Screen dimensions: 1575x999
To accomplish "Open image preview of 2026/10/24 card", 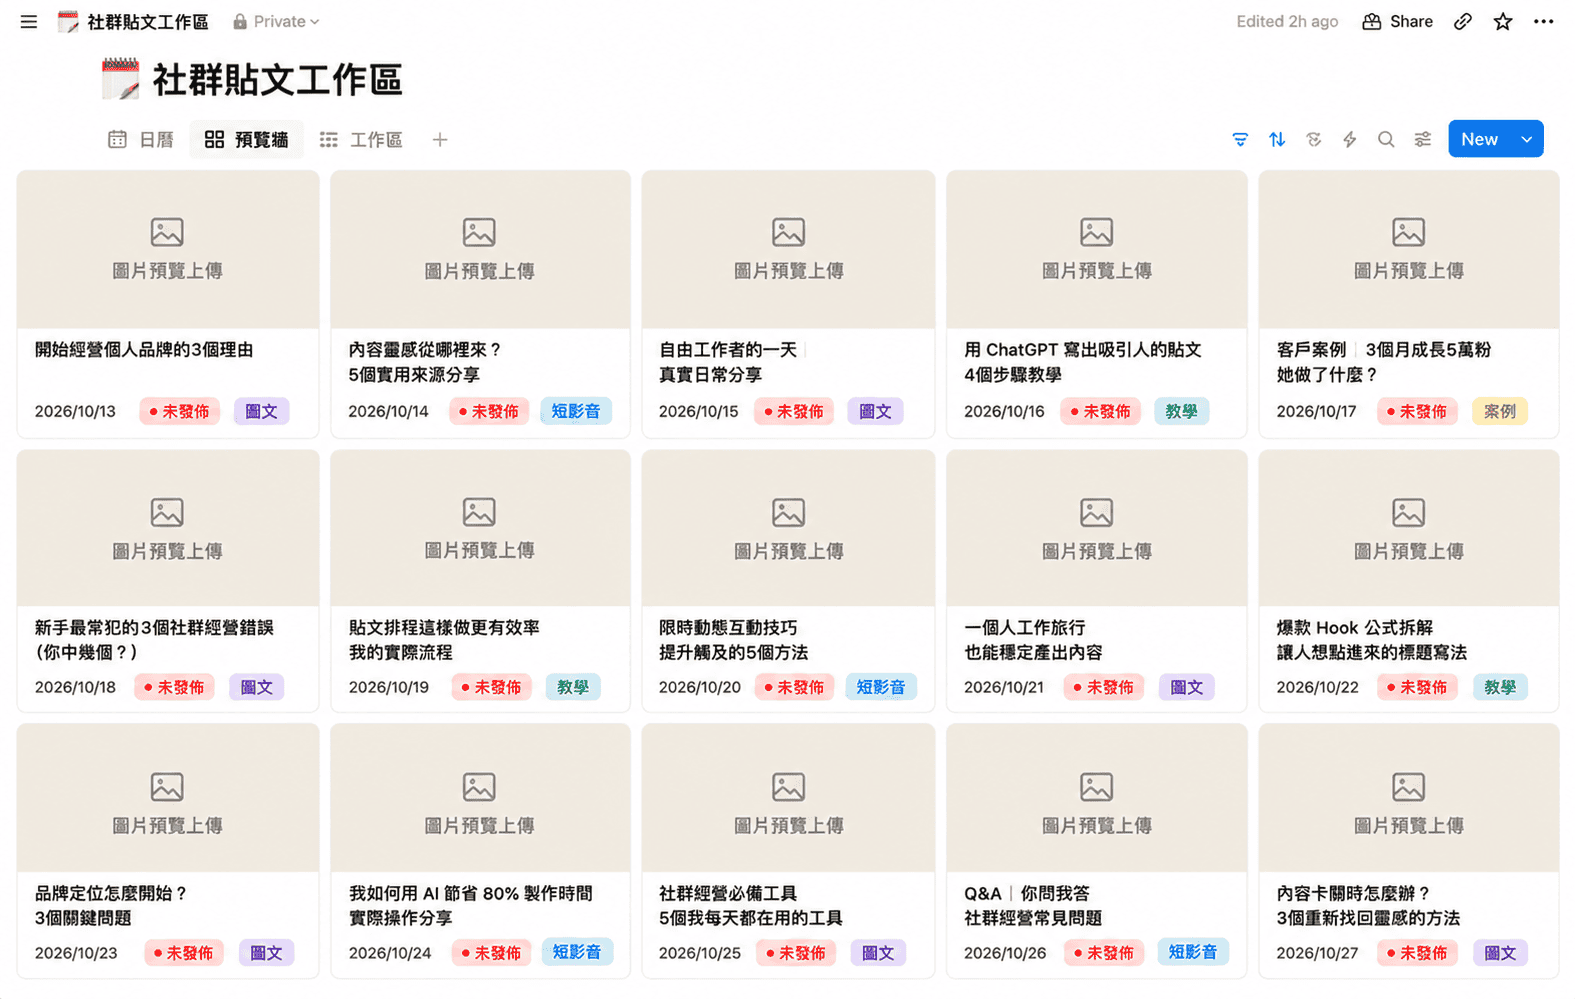I will tap(480, 798).
